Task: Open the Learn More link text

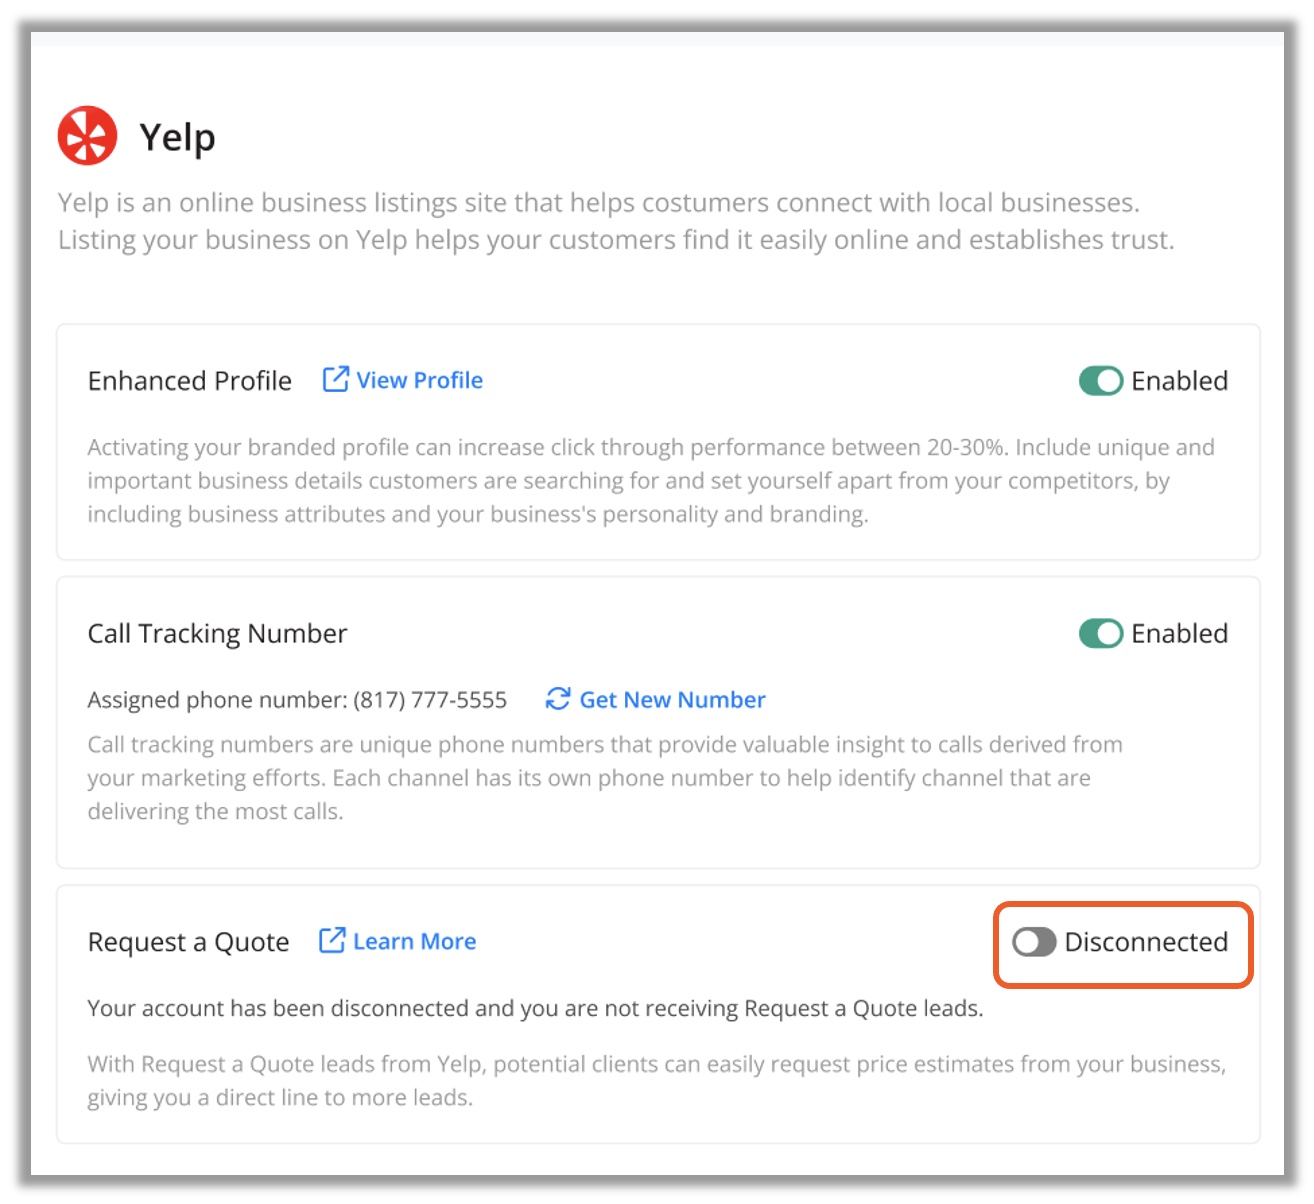Action: click(414, 941)
